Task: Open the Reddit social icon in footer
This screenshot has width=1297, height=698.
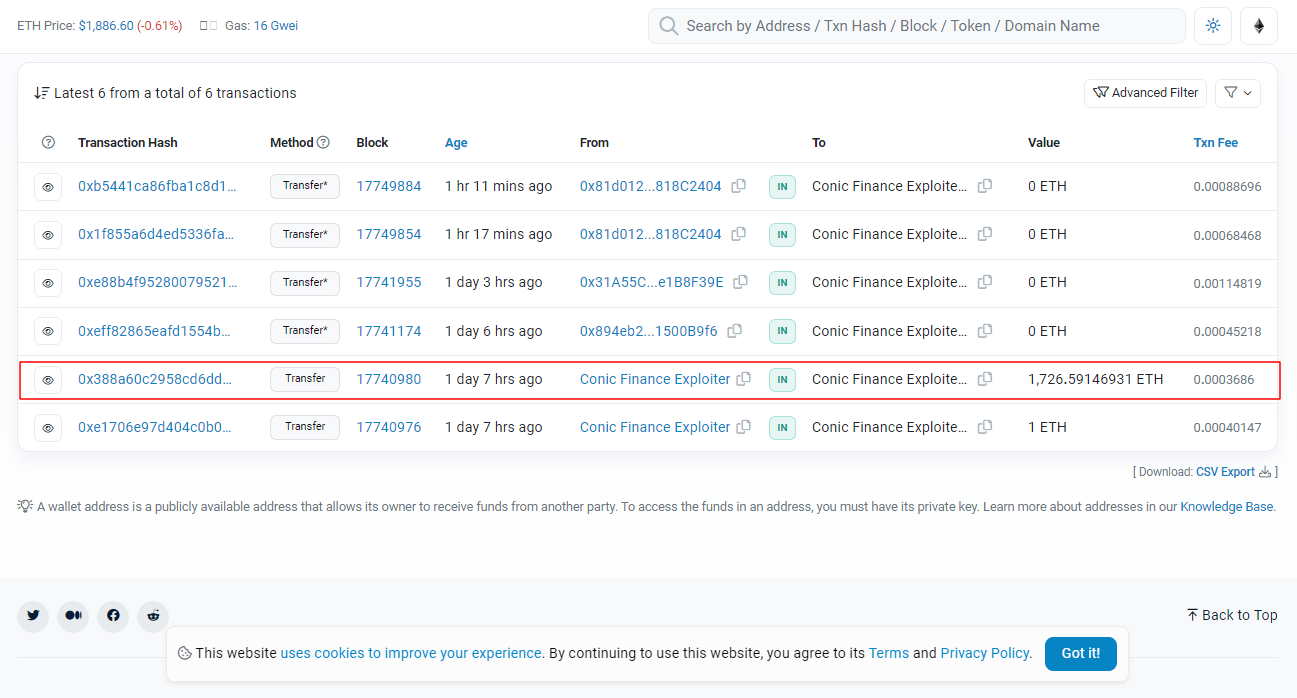Action: [153, 616]
